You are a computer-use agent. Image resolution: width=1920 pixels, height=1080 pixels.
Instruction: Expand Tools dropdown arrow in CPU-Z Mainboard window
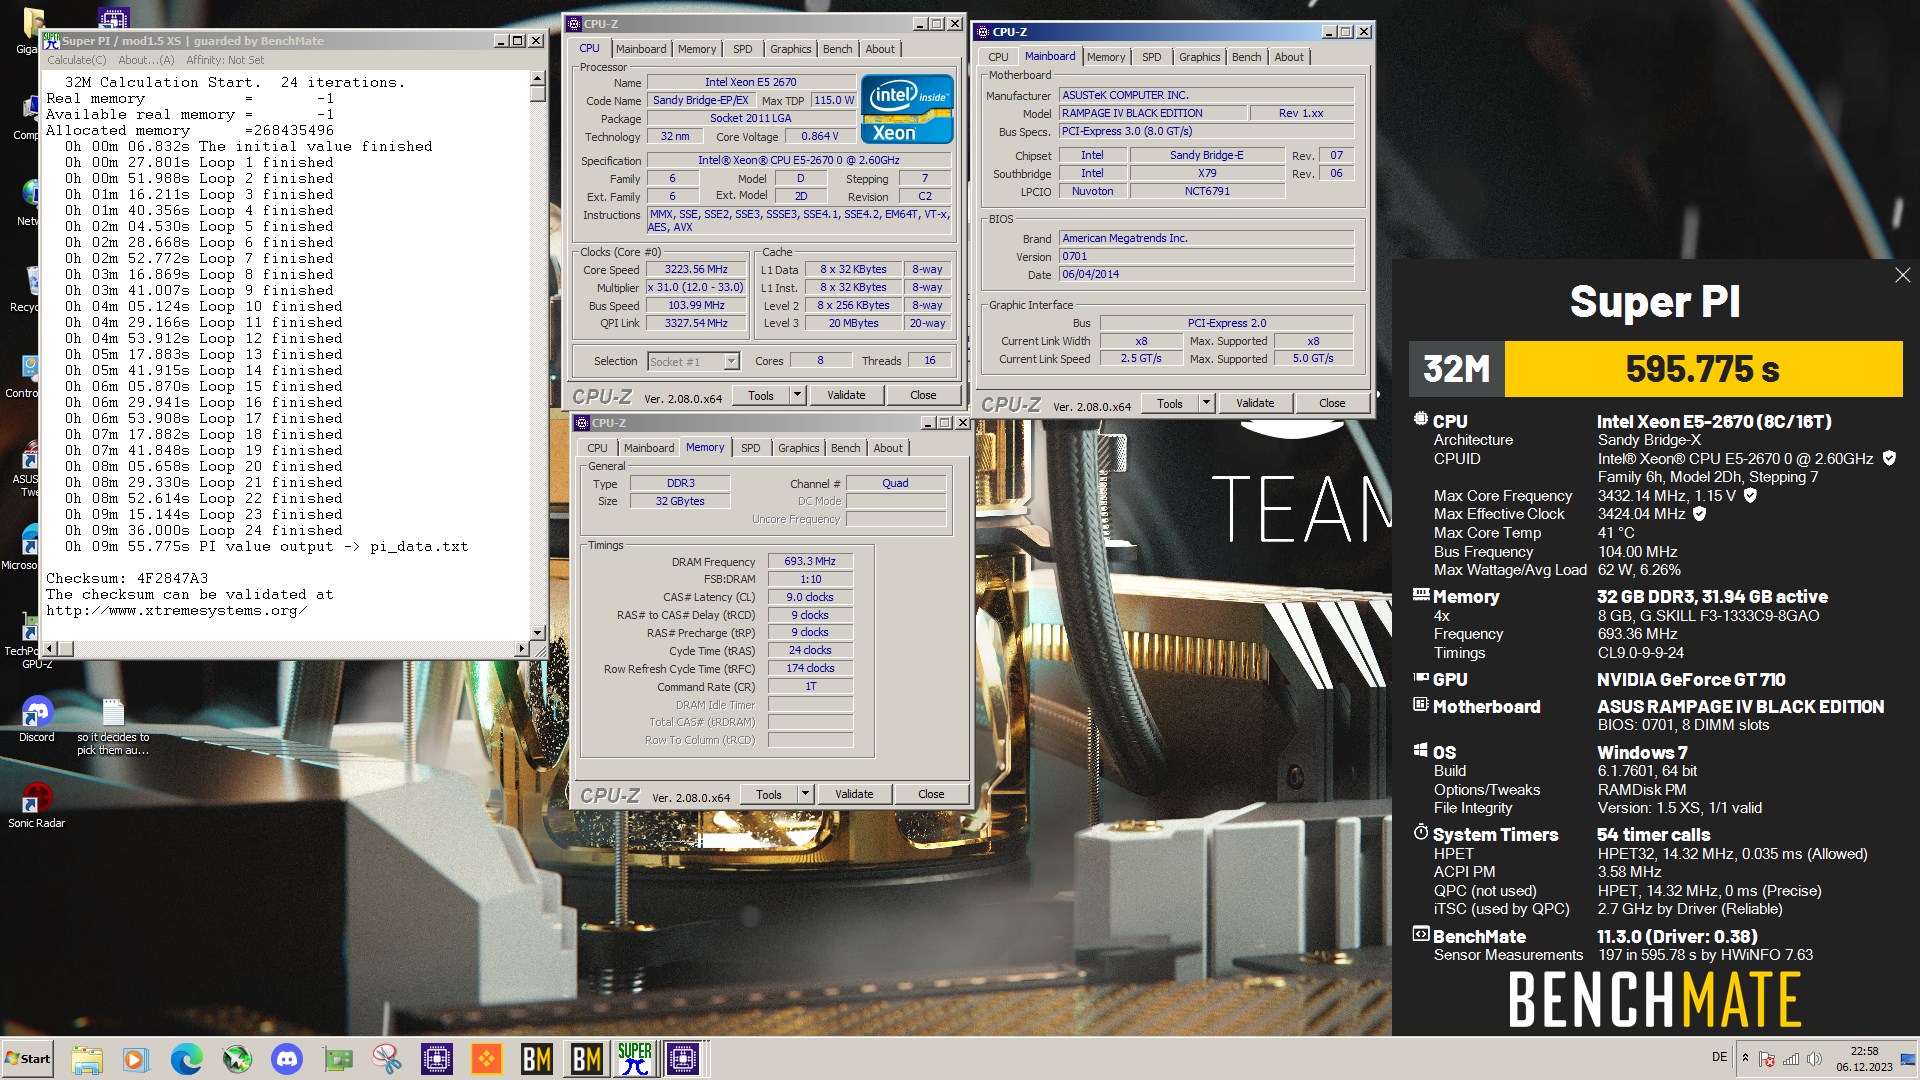[x=1206, y=403]
